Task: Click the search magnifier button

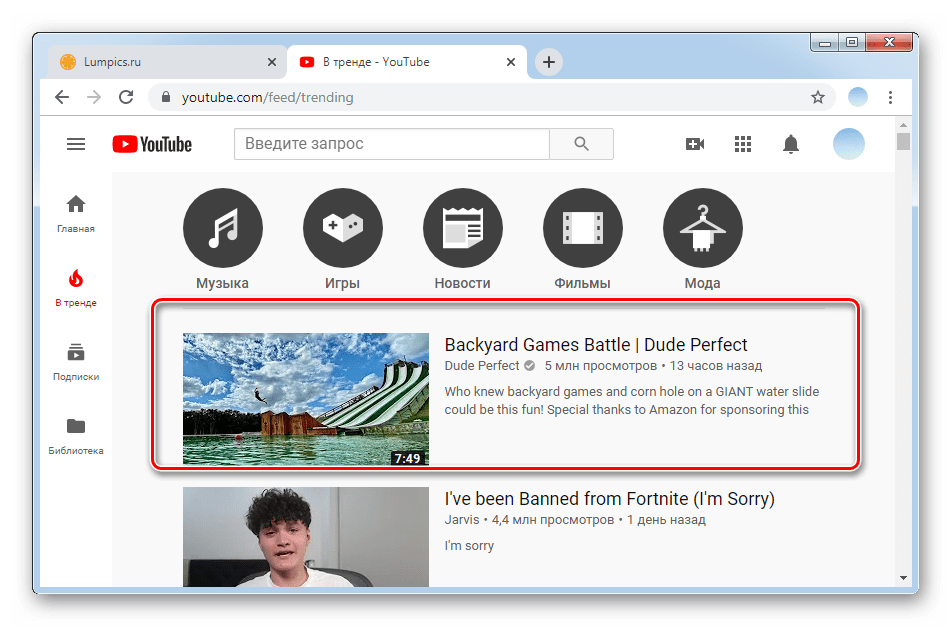Action: click(x=581, y=144)
